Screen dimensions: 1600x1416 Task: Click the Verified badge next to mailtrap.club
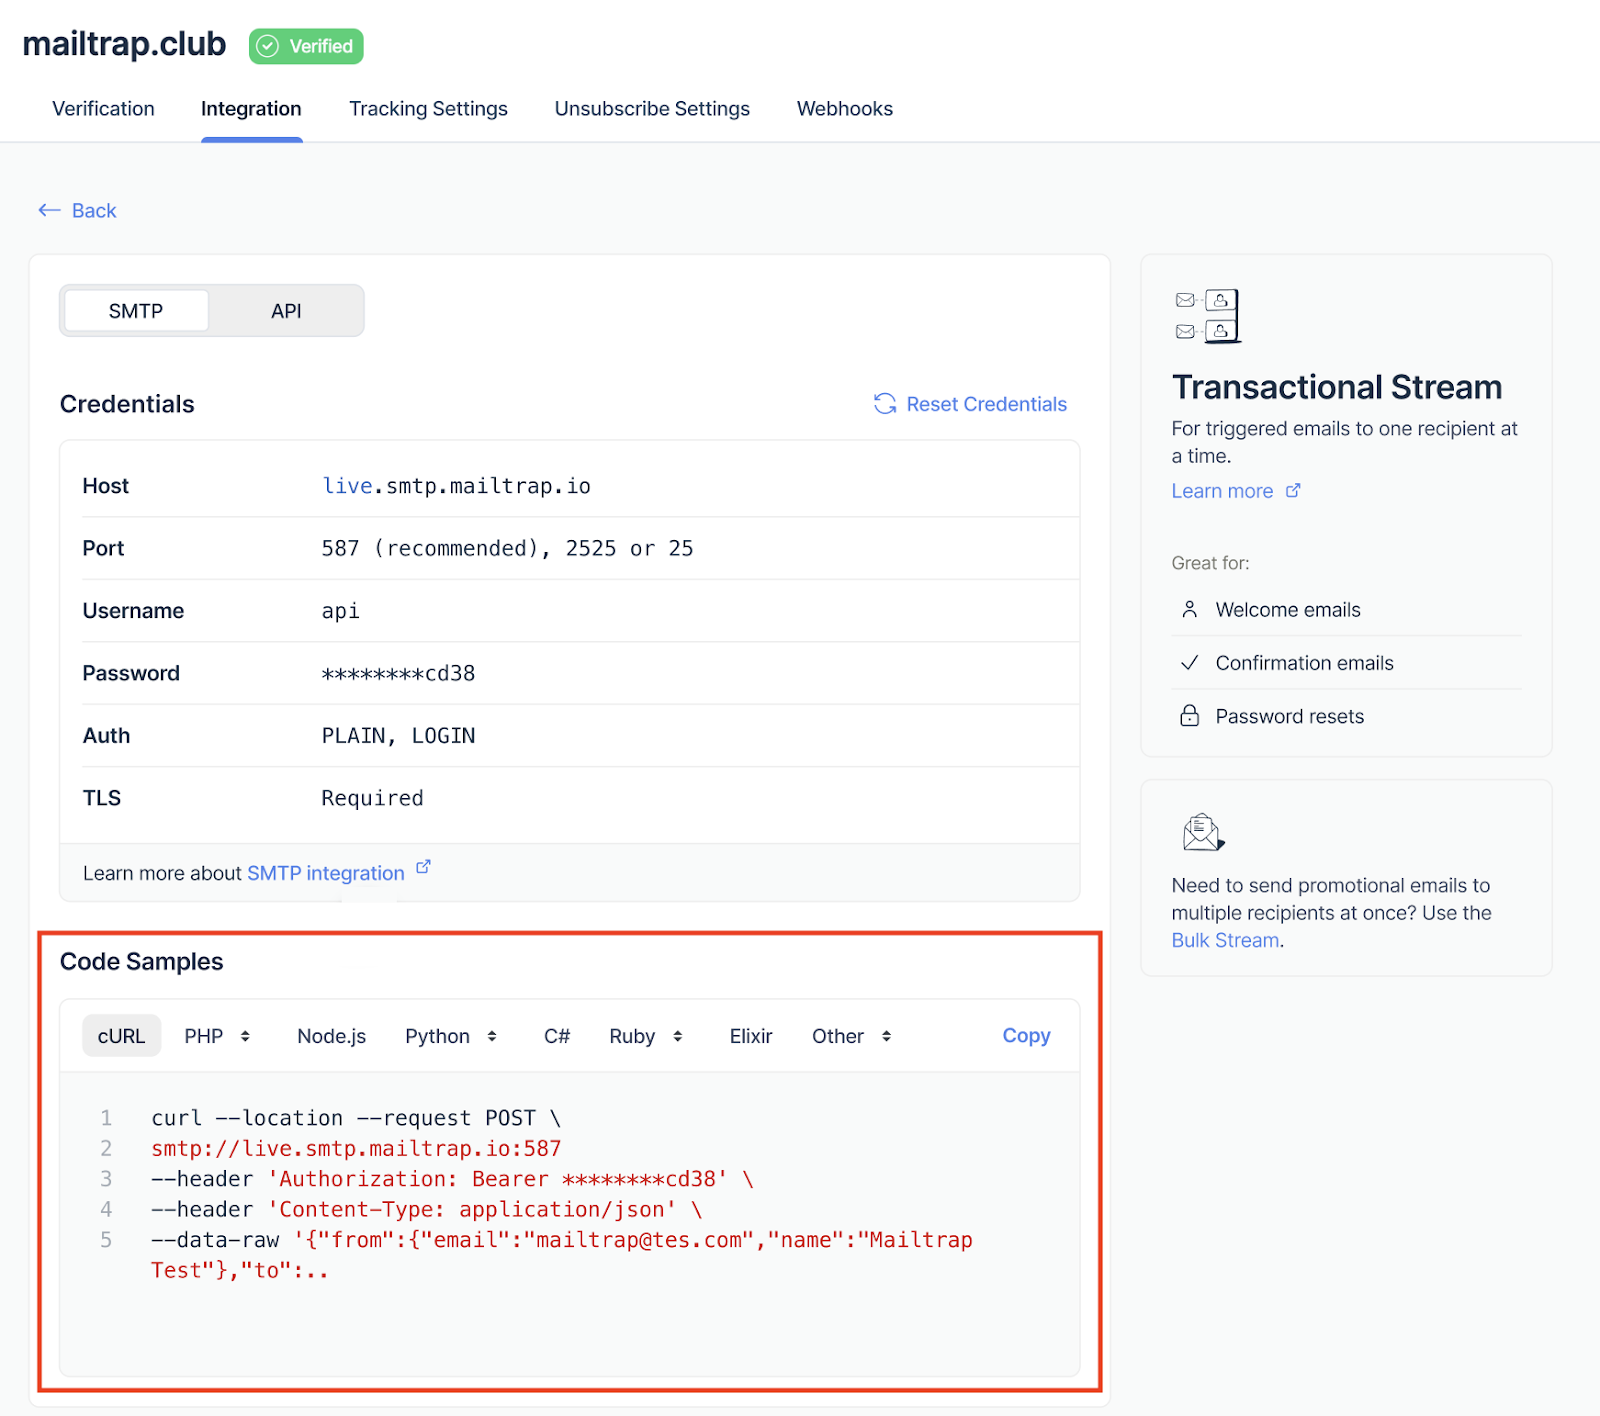click(305, 45)
